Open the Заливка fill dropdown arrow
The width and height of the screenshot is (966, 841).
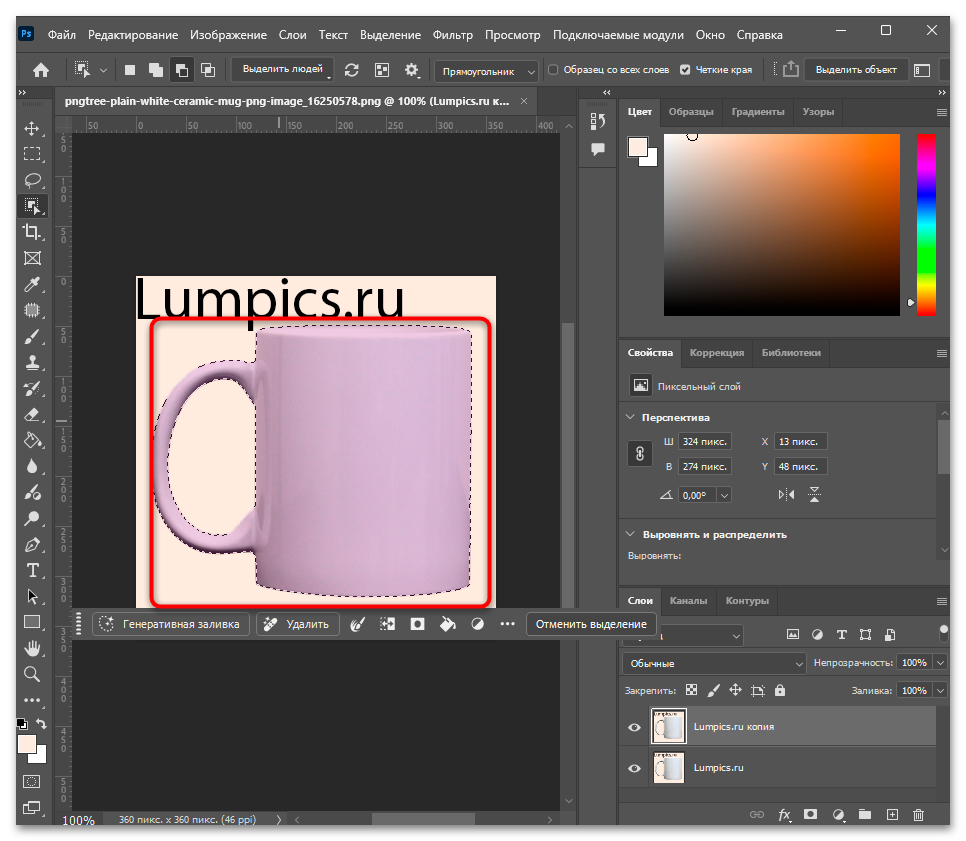940,691
